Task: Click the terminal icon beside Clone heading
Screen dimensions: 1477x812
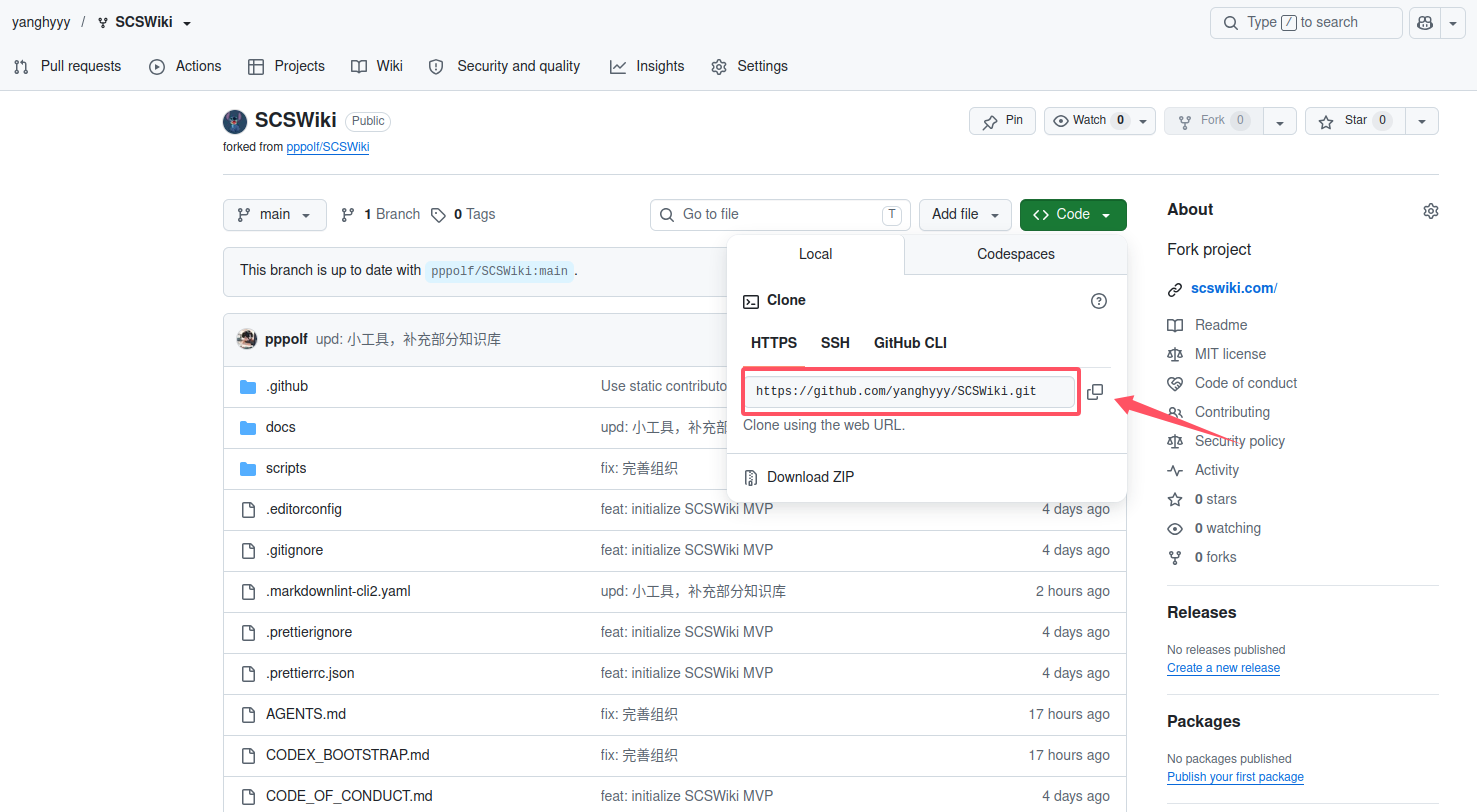Action: click(751, 301)
